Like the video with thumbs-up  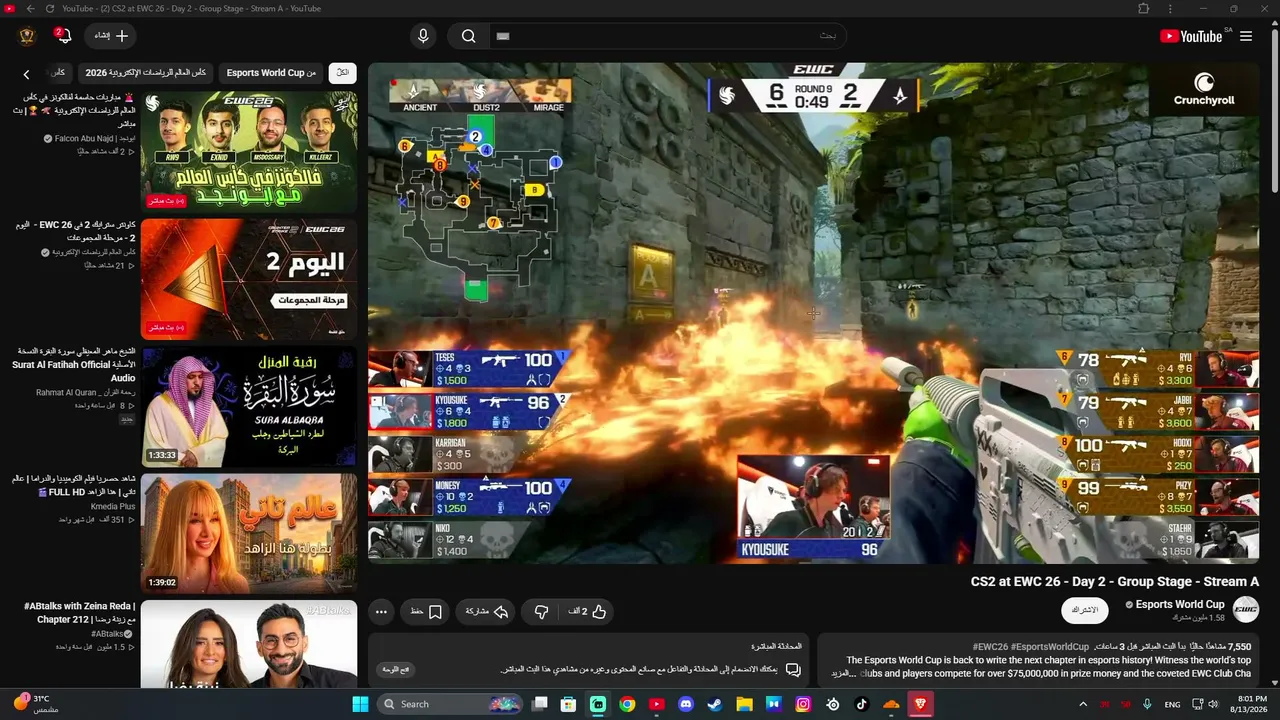click(x=587, y=611)
